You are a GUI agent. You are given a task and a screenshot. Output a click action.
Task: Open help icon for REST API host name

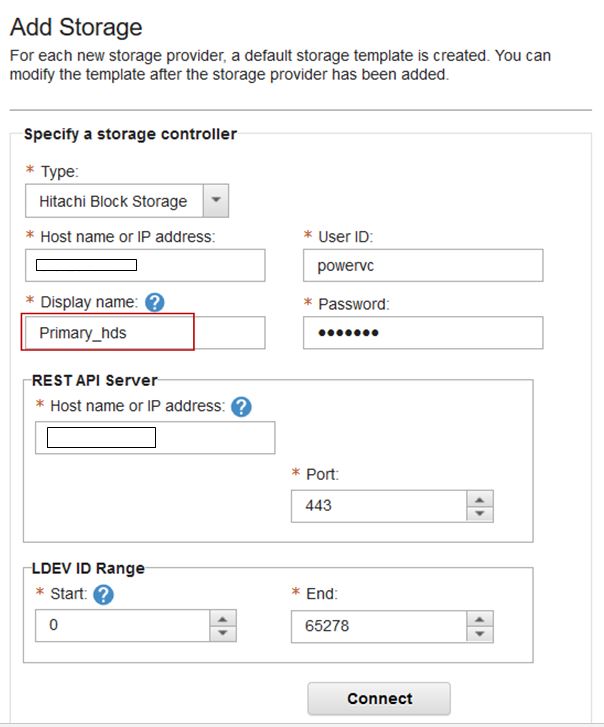point(241,407)
